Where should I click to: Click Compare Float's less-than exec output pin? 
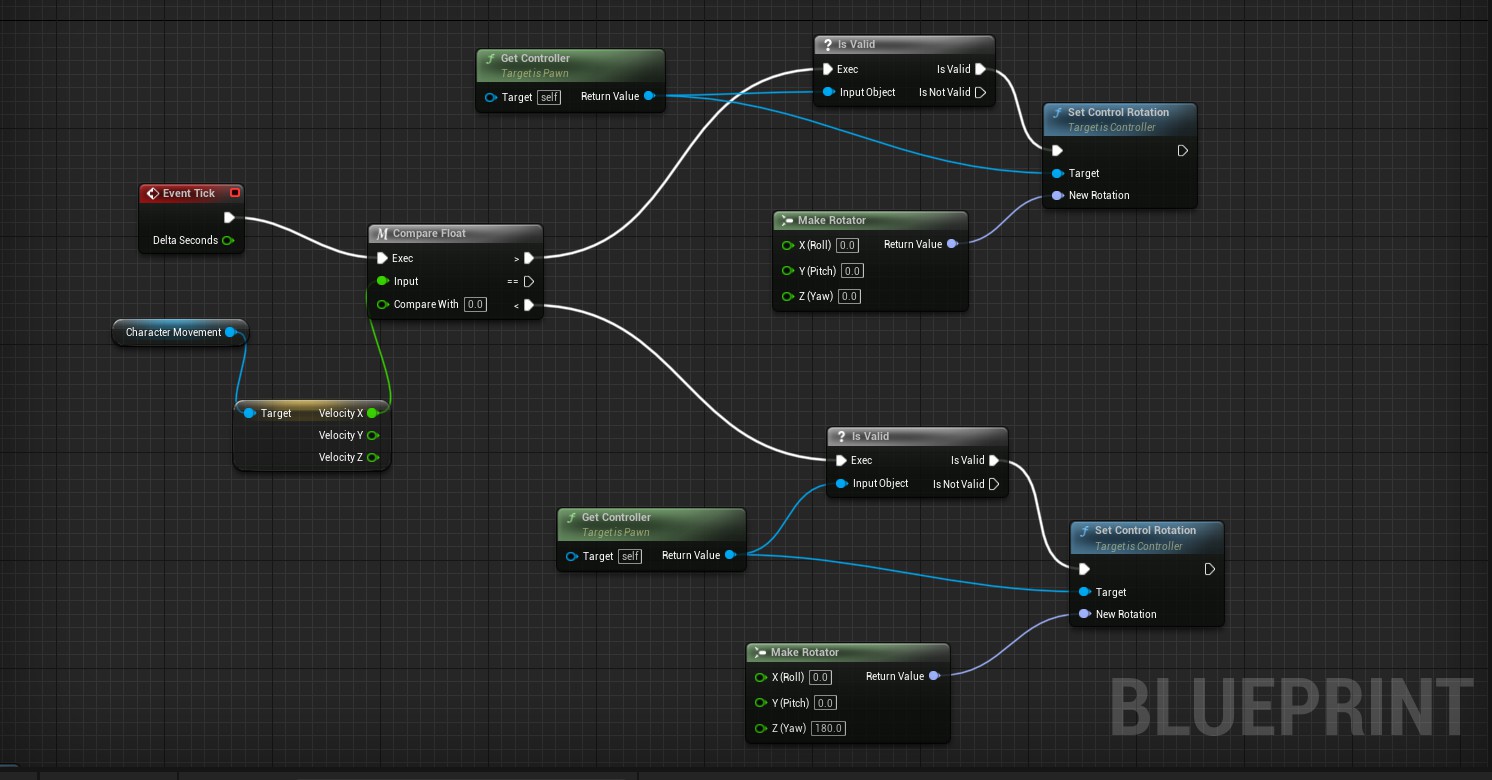click(528, 305)
